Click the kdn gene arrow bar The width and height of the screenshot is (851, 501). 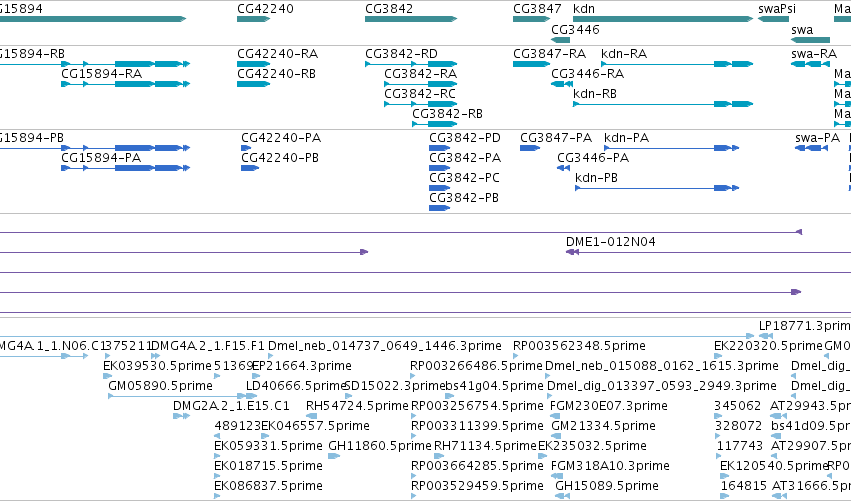click(x=663, y=19)
